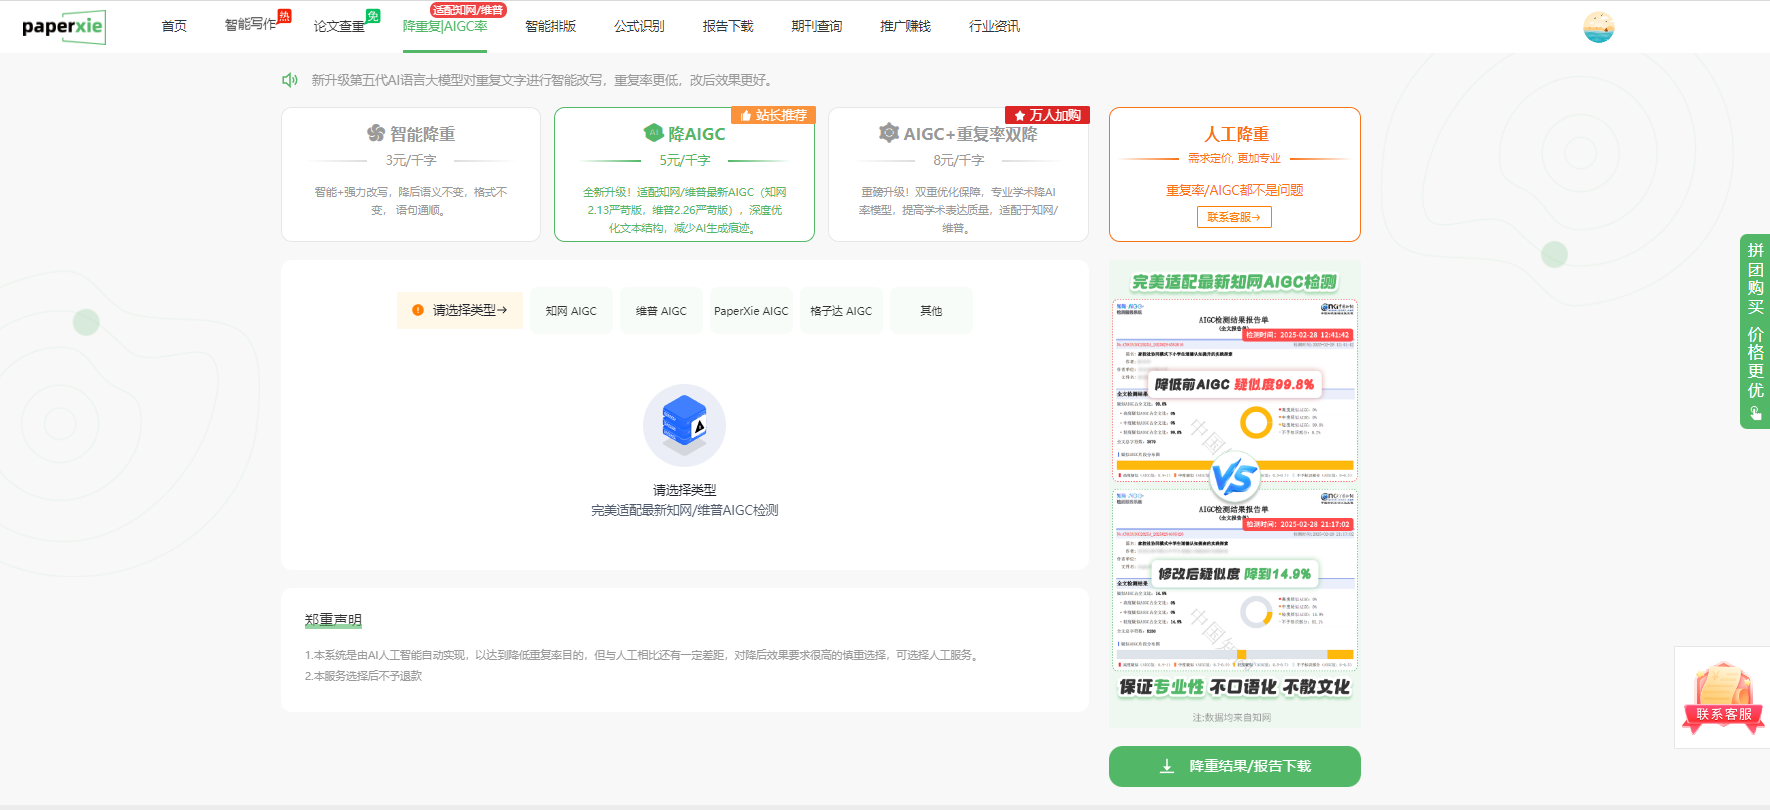Choose PaperXie AIGC type
The width and height of the screenshot is (1770, 810).
(x=751, y=311)
